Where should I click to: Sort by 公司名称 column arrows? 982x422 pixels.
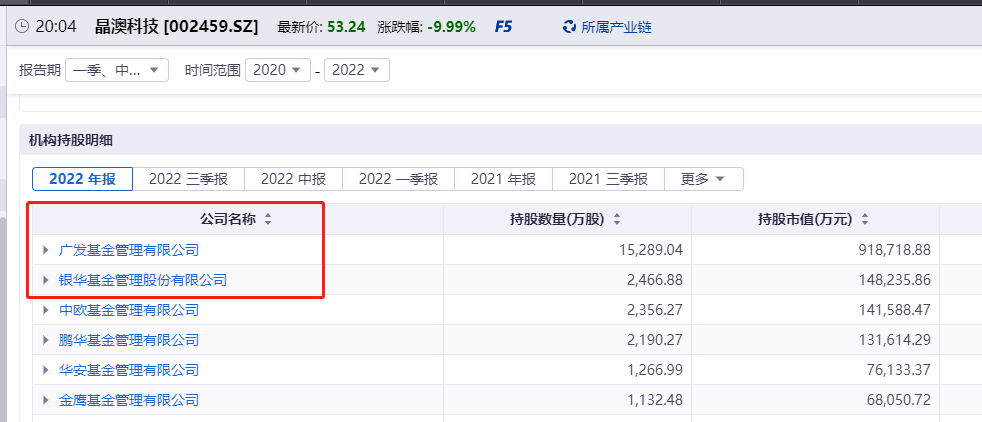pyautogui.click(x=268, y=220)
